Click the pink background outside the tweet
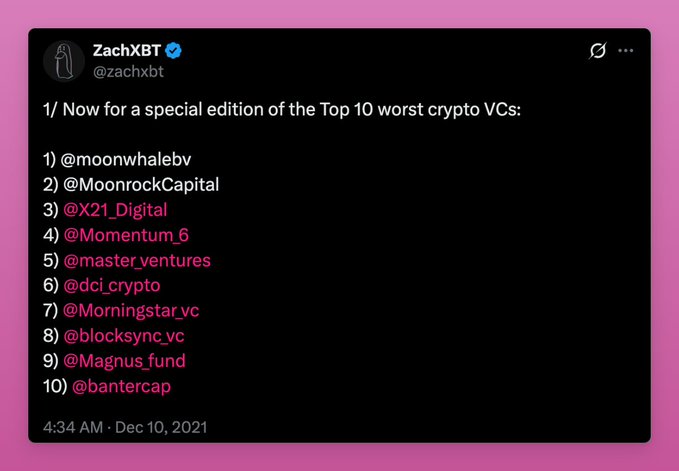679x471 pixels. 340,457
